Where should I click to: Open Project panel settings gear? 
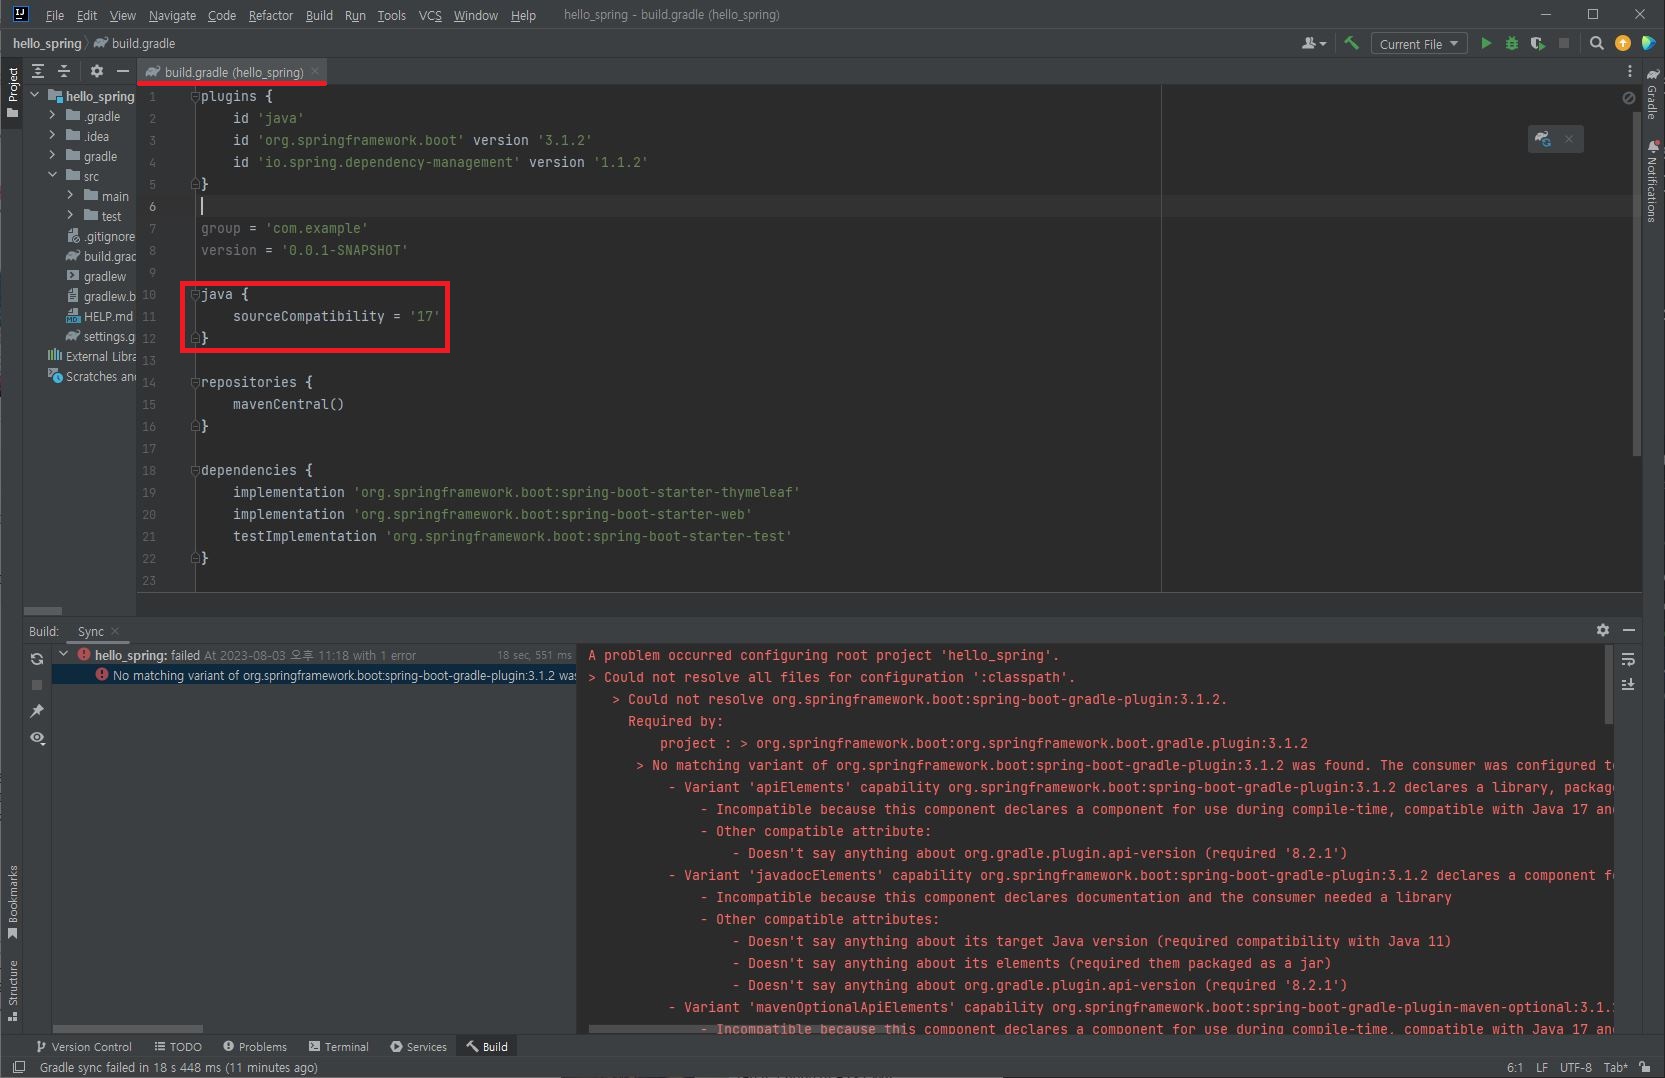(97, 71)
